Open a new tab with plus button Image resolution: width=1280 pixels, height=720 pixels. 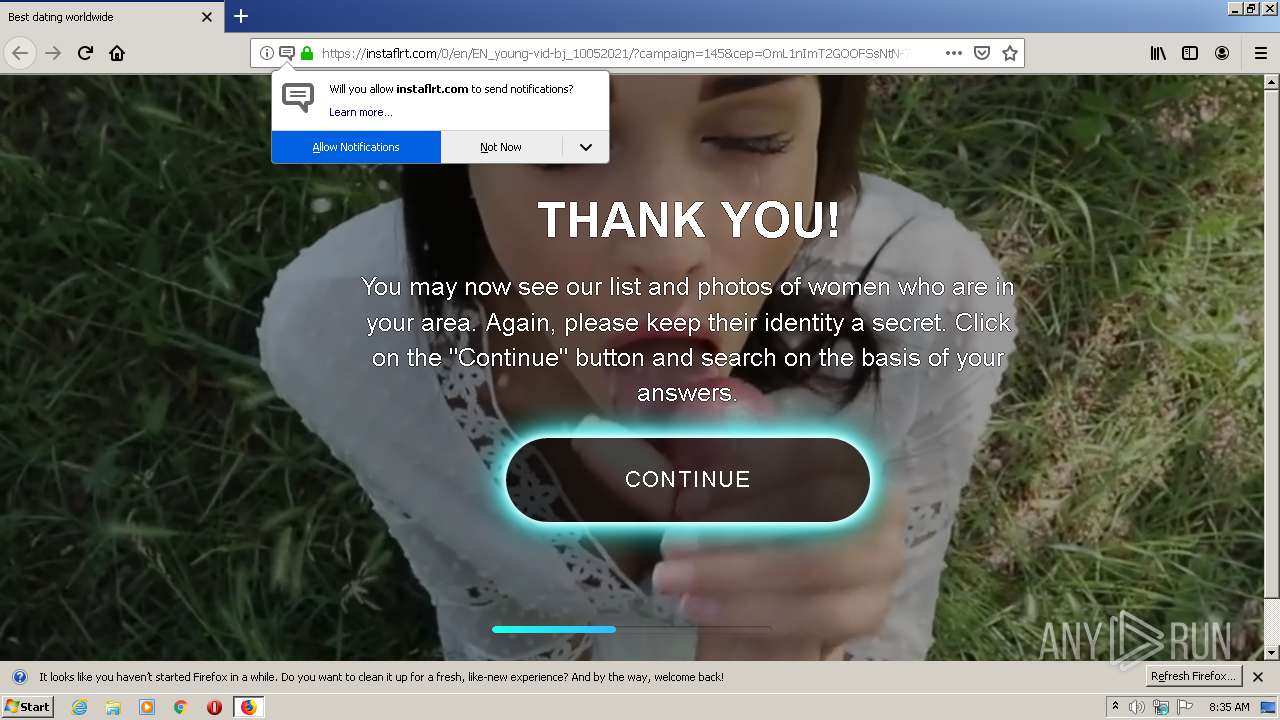[x=241, y=16]
